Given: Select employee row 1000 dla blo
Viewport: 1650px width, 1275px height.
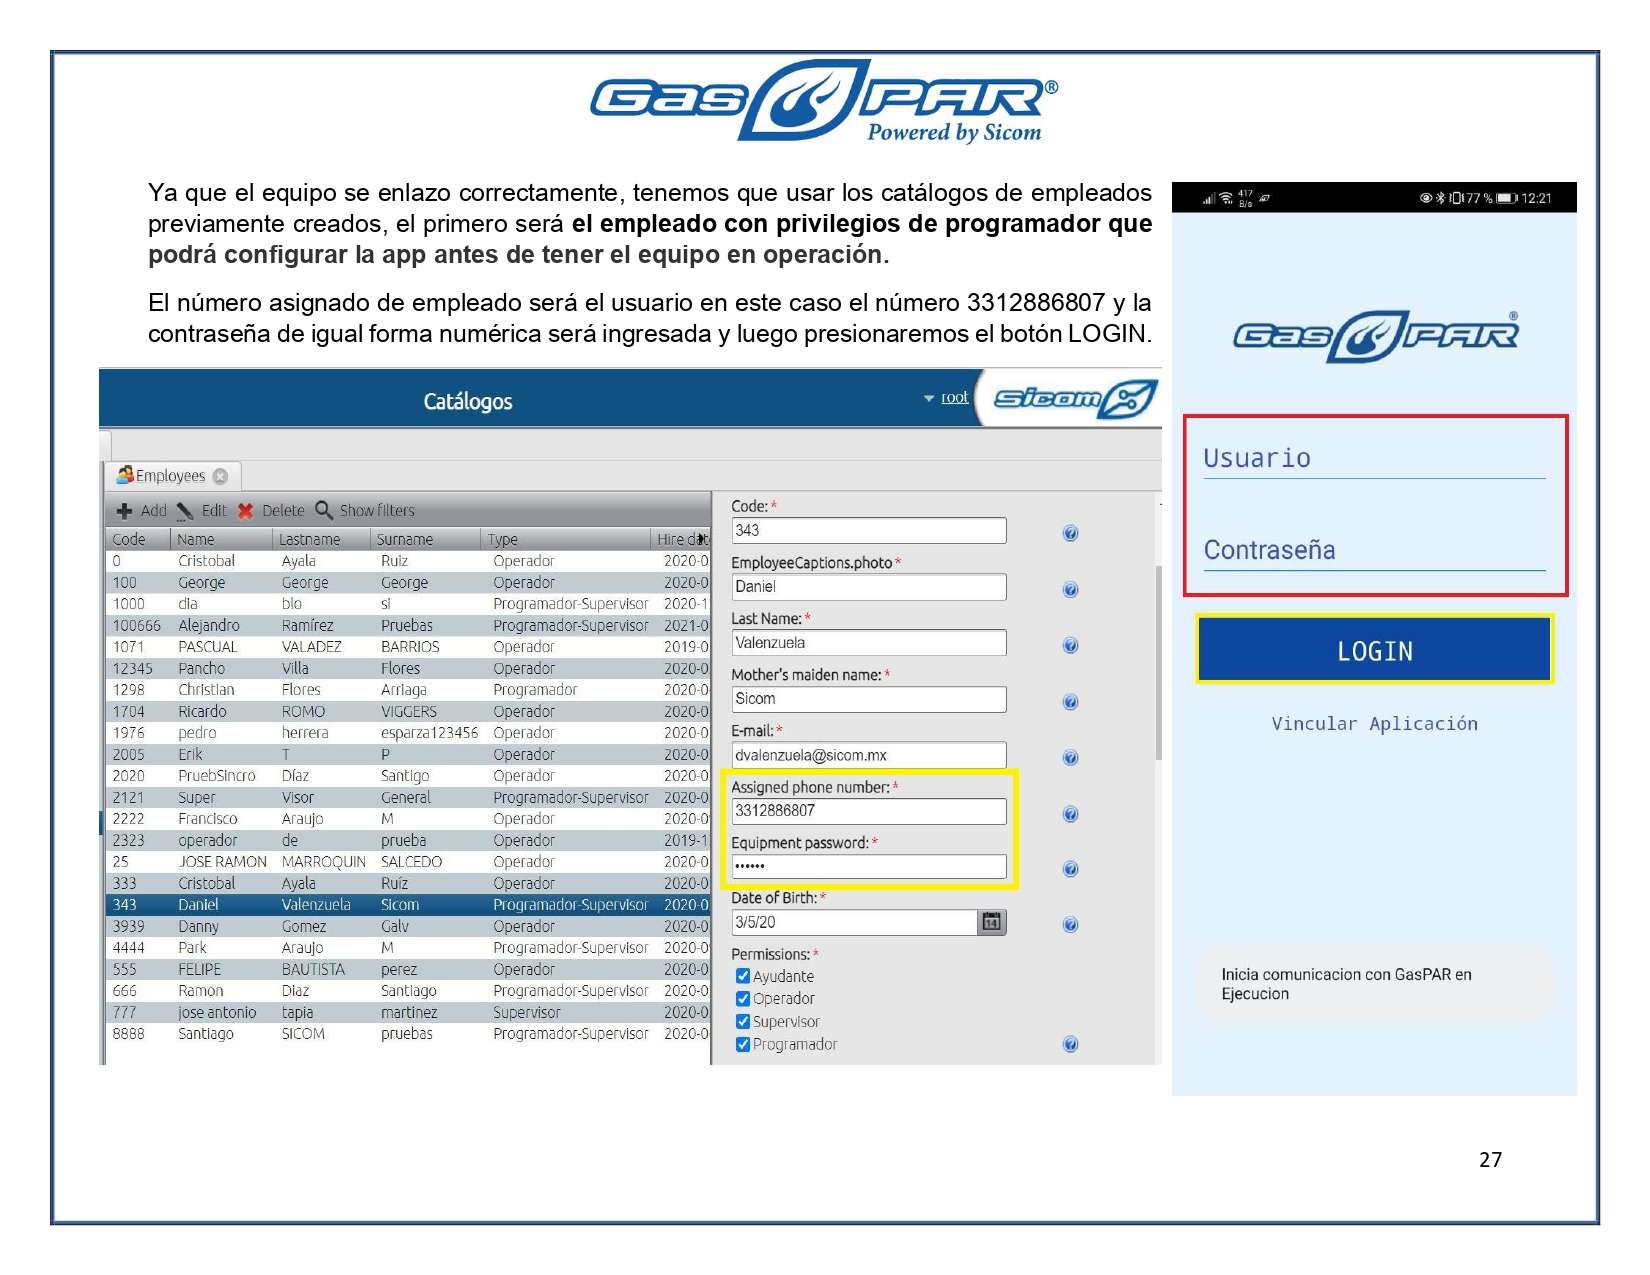Looking at the screenshot, I should click(408, 604).
